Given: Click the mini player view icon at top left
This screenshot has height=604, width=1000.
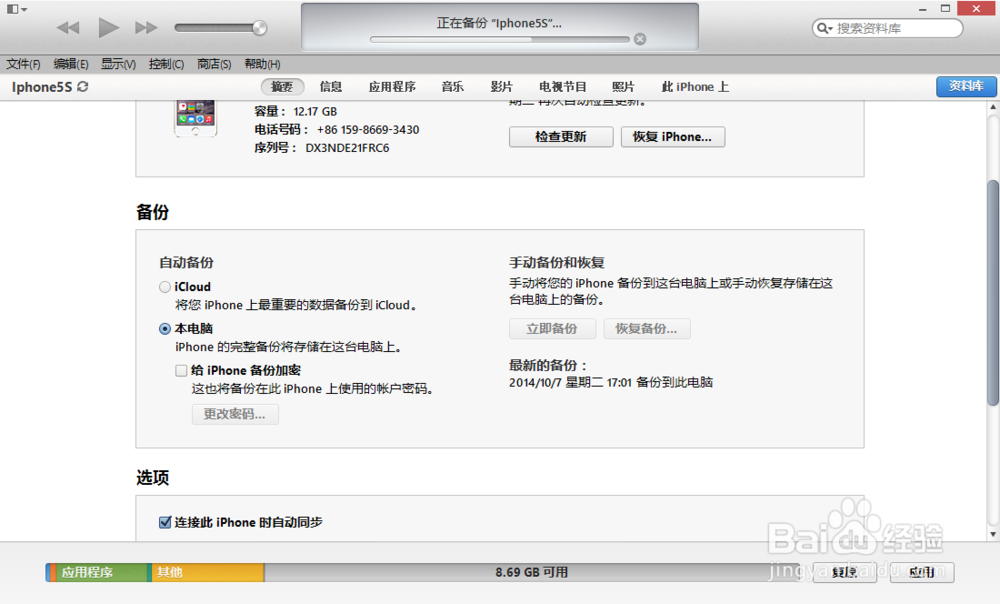Looking at the screenshot, I should pyautogui.click(x=12, y=8).
